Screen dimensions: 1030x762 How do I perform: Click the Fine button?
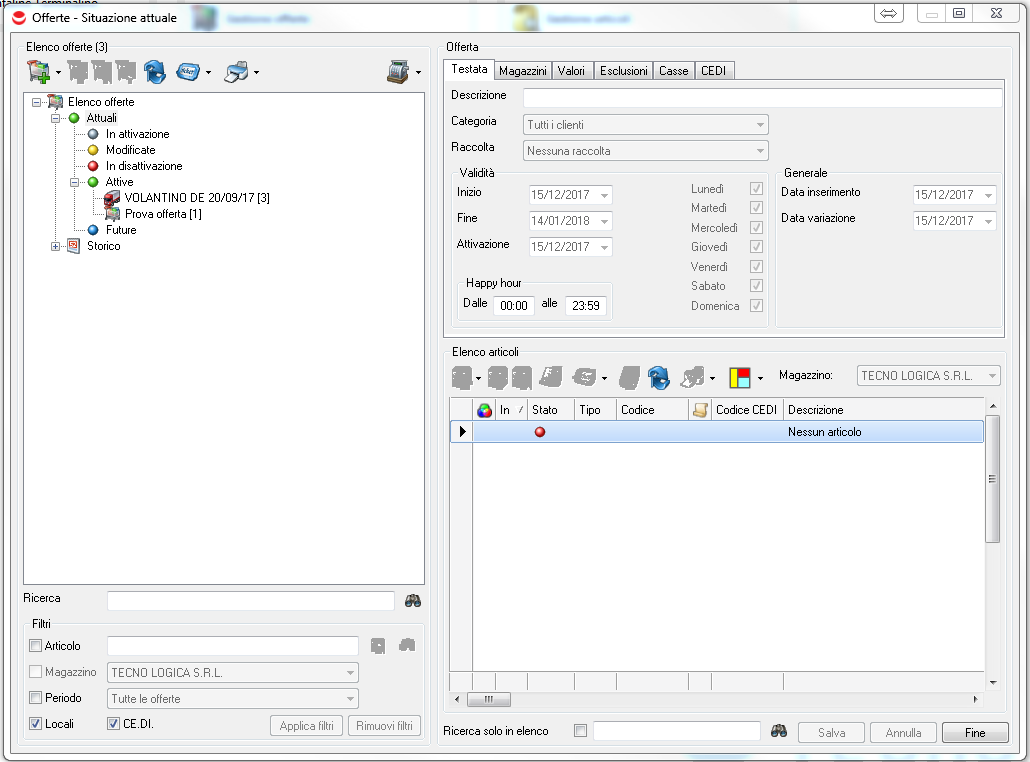(975, 732)
